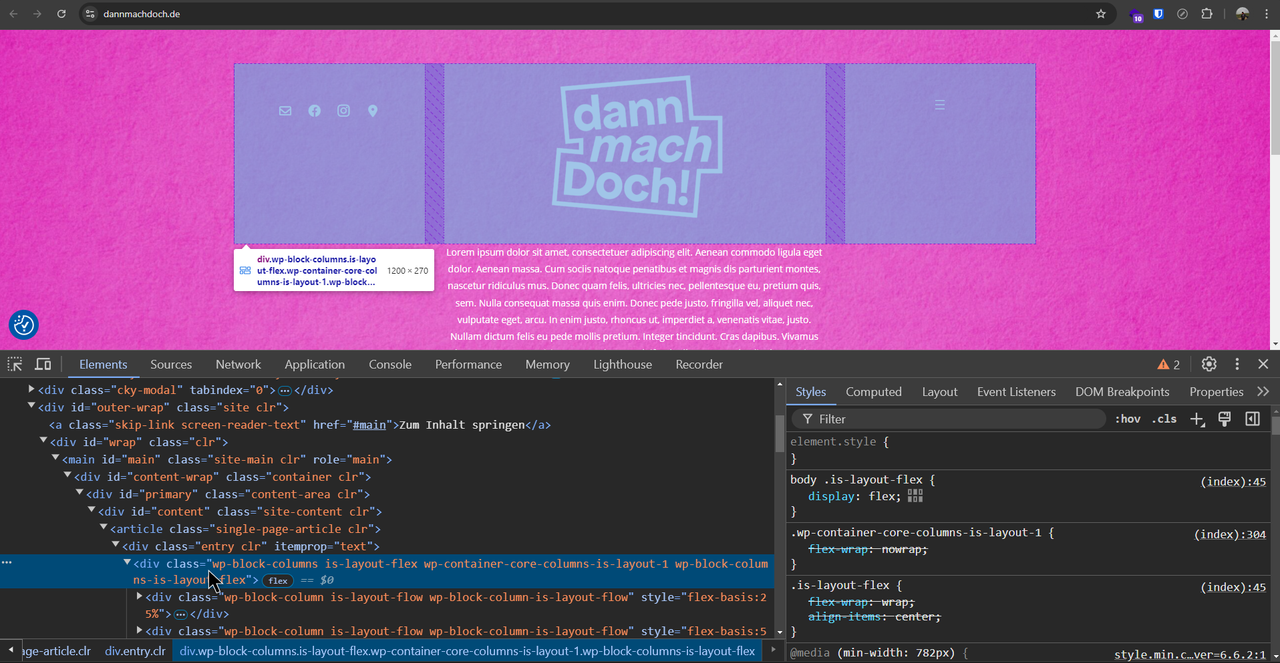Open the style.min.c…ver=6.6.2:1 source link

point(1190,654)
